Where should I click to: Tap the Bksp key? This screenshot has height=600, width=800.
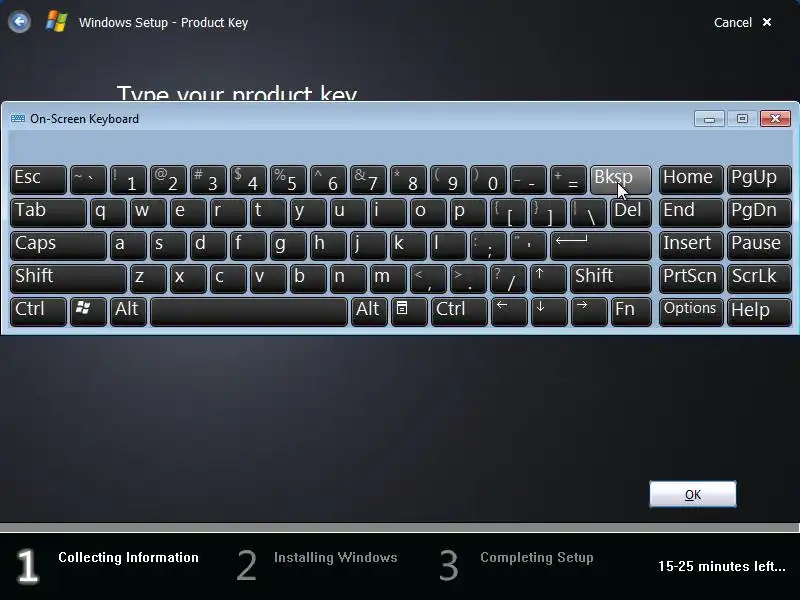coord(620,180)
